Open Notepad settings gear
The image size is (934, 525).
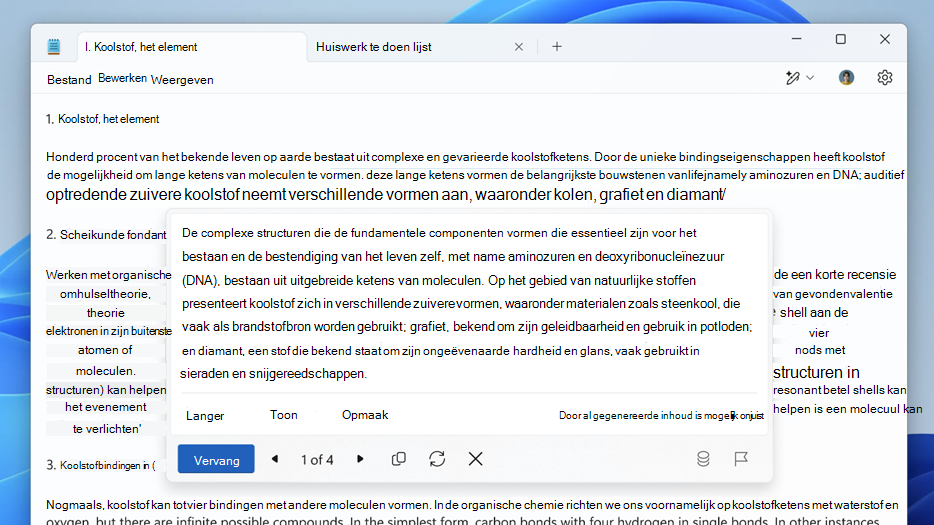click(885, 77)
